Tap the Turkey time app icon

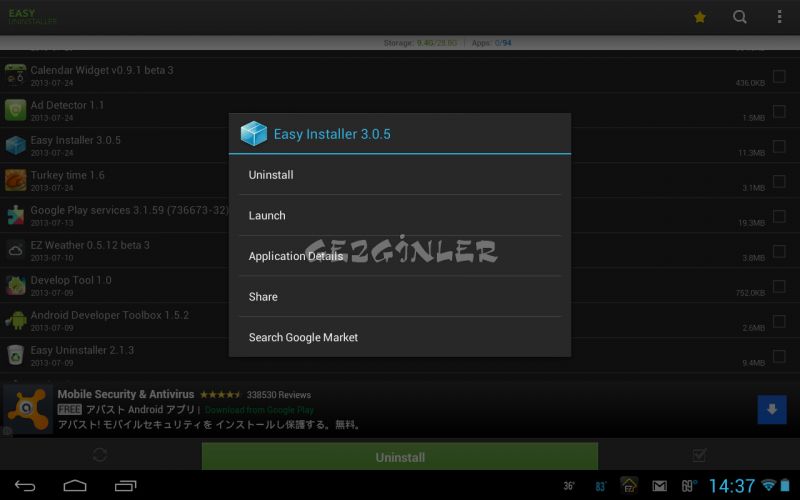(15, 180)
